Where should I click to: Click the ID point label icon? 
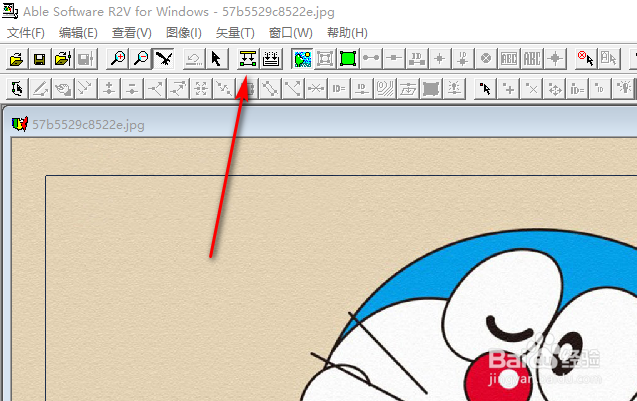(x=463, y=59)
